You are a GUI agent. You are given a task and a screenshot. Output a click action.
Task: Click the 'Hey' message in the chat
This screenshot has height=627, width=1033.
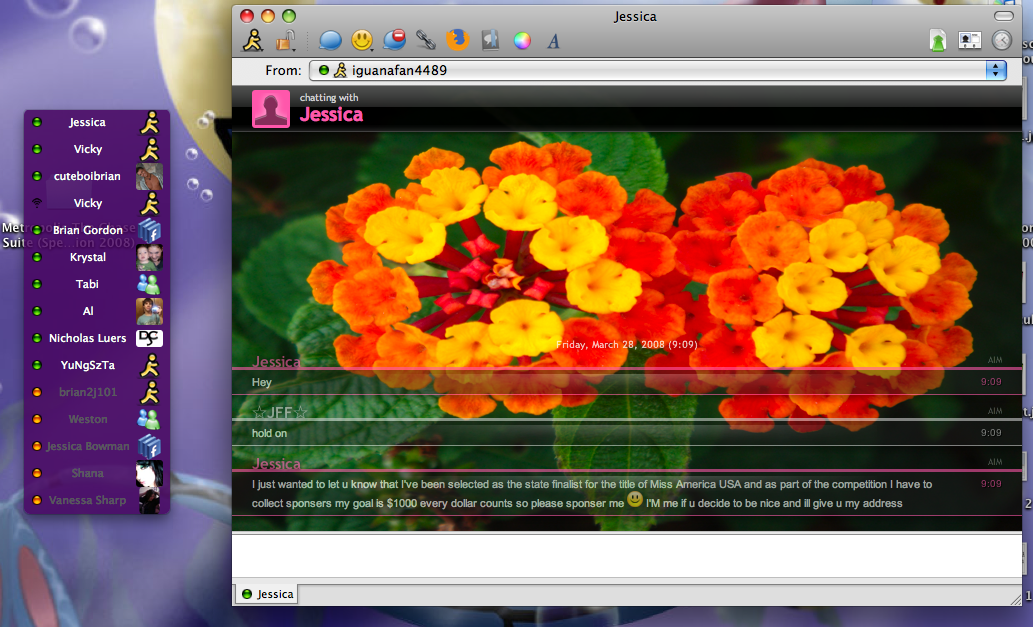point(262,382)
